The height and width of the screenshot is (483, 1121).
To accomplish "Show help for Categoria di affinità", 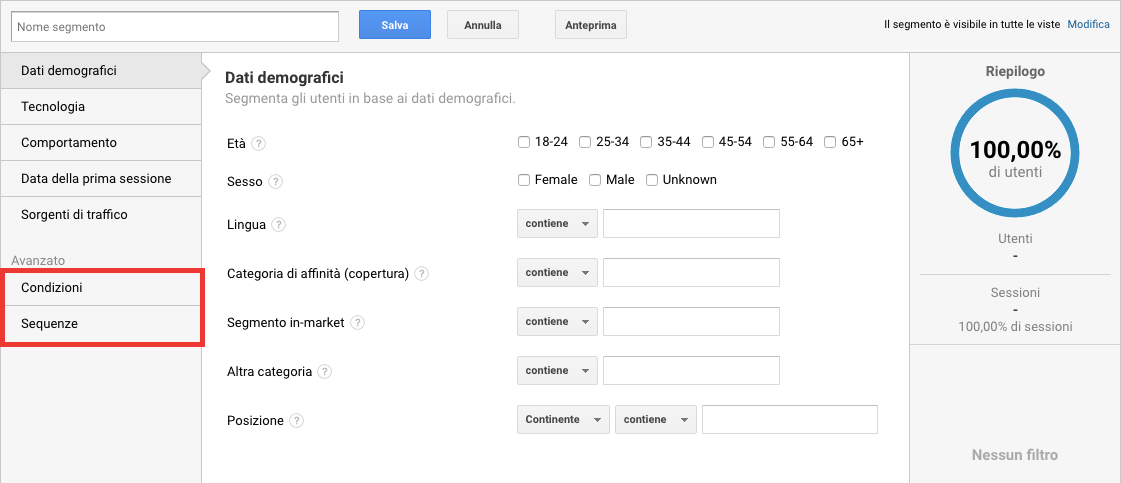I will coord(422,274).
